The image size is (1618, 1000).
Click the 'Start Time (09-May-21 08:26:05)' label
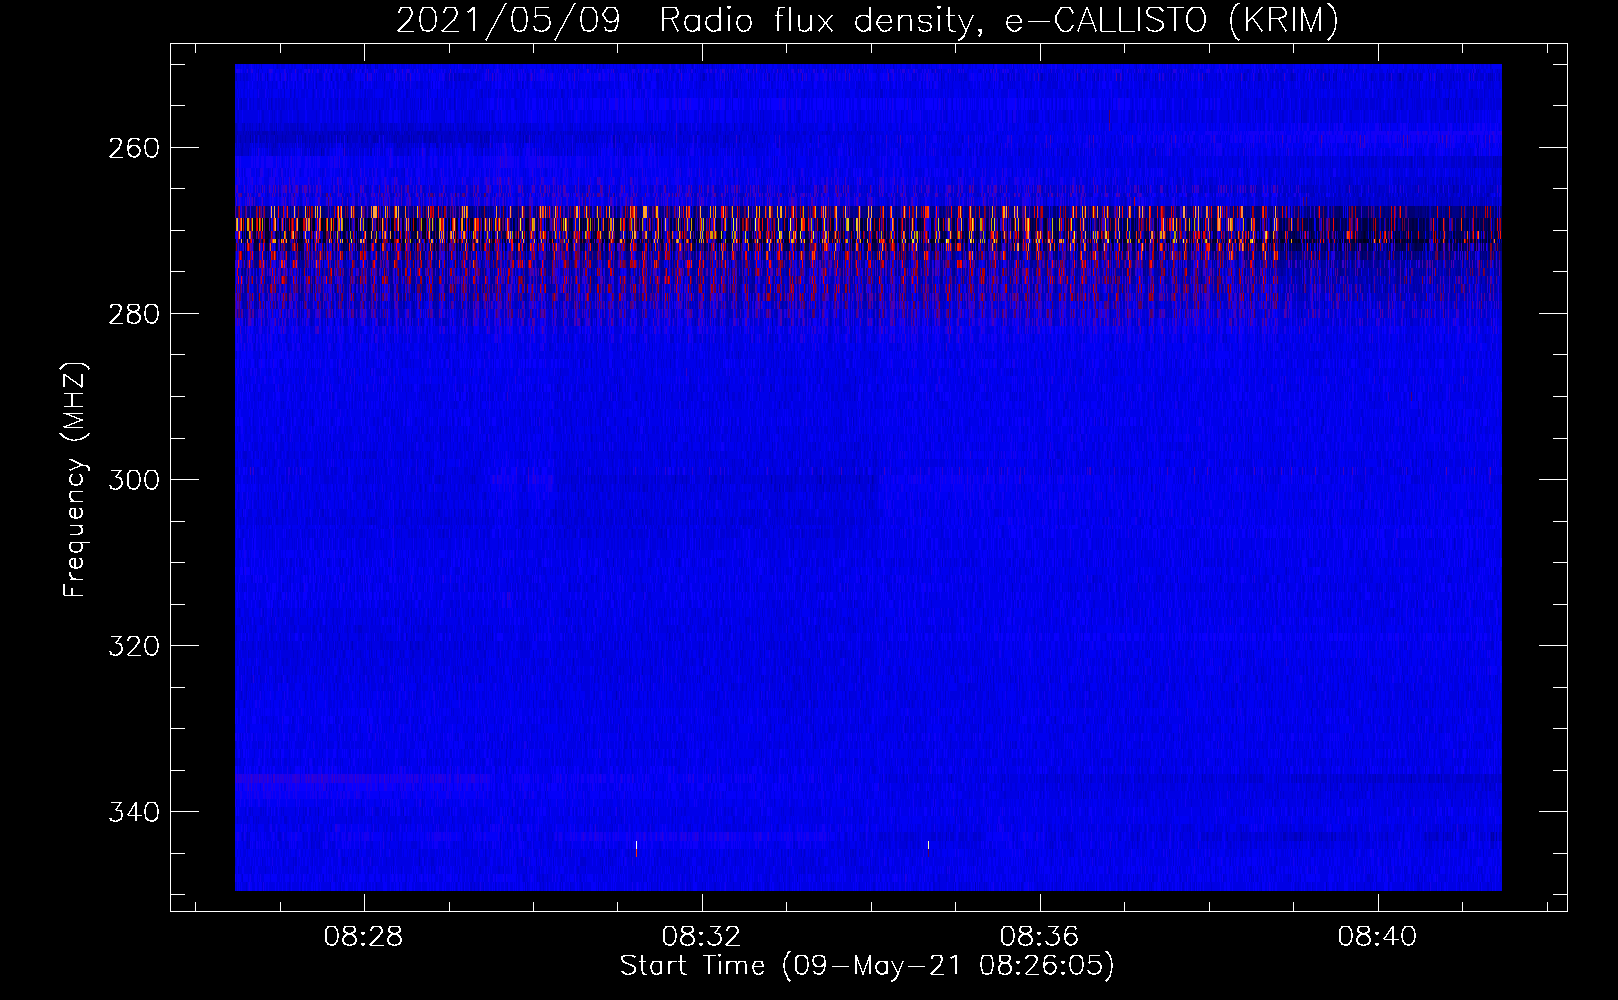coord(867,966)
